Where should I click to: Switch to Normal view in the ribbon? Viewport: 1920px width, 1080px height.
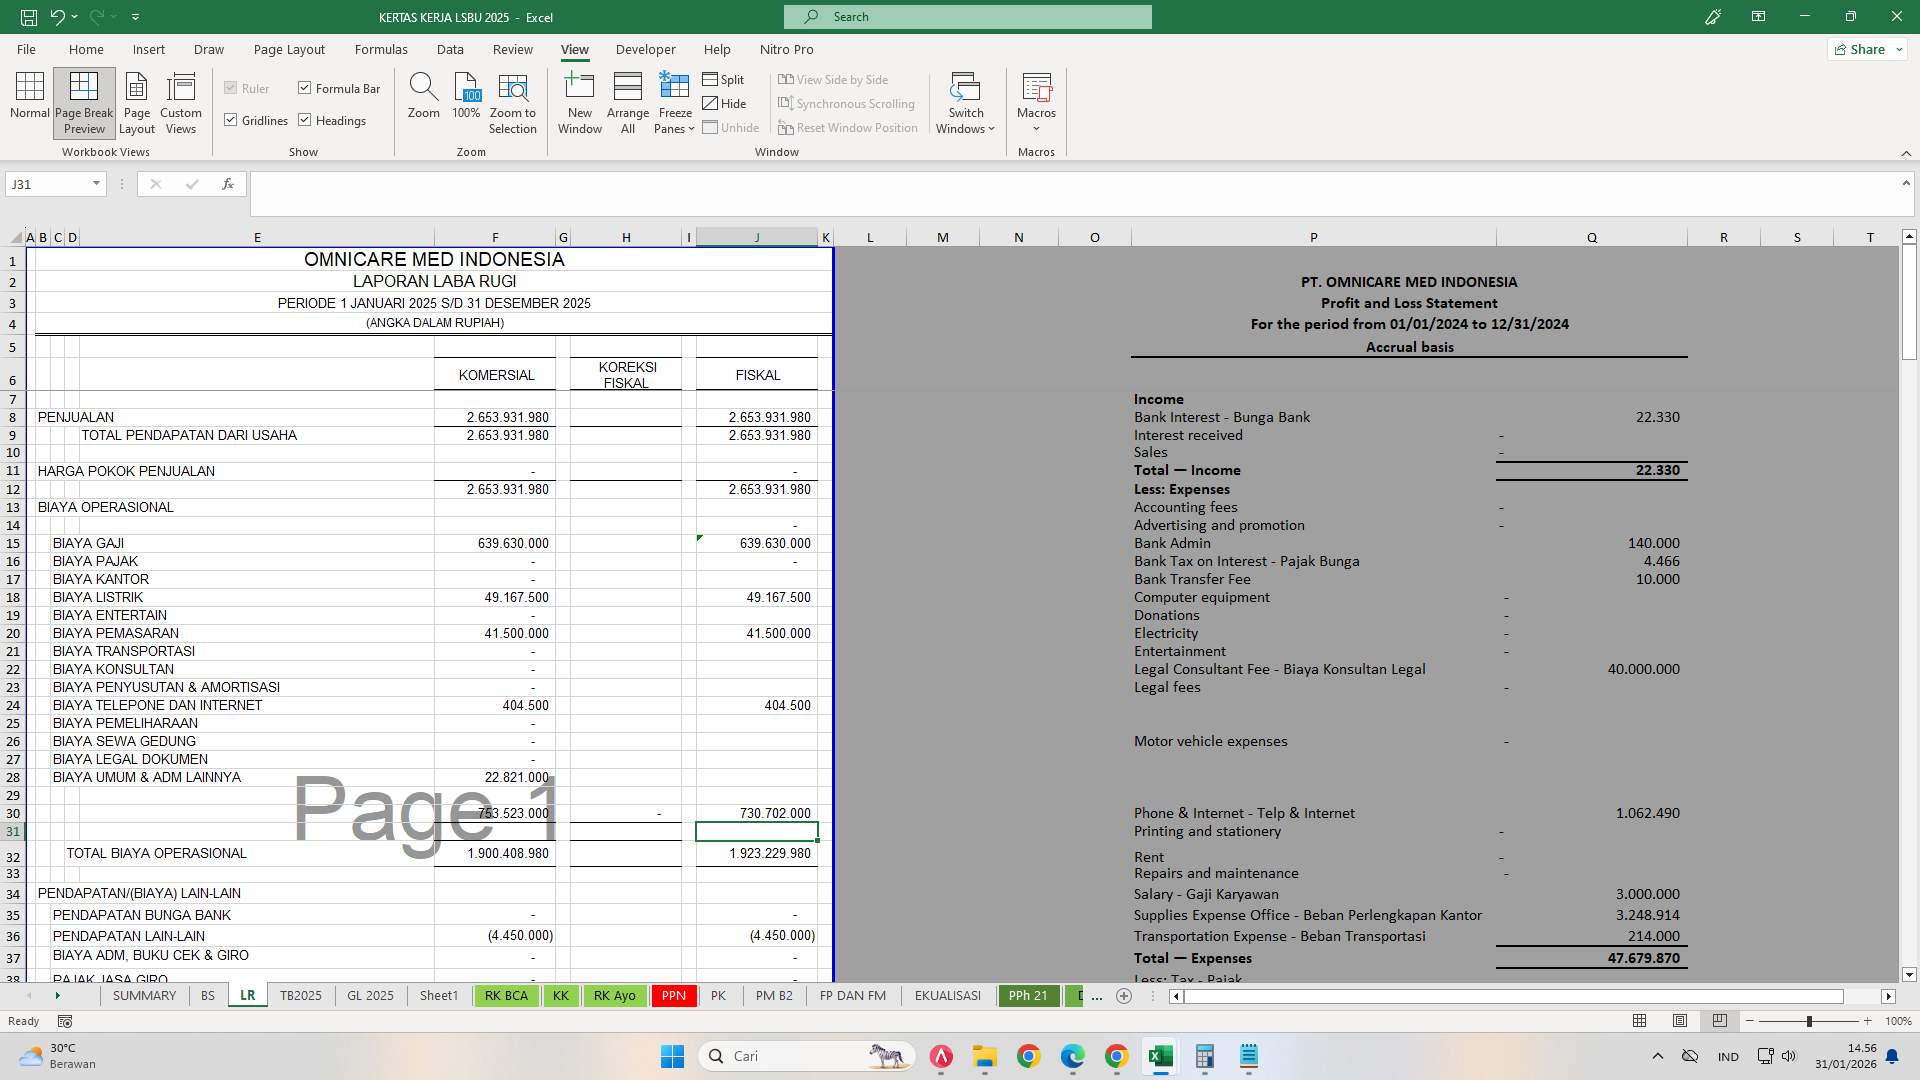click(x=29, y=100)
